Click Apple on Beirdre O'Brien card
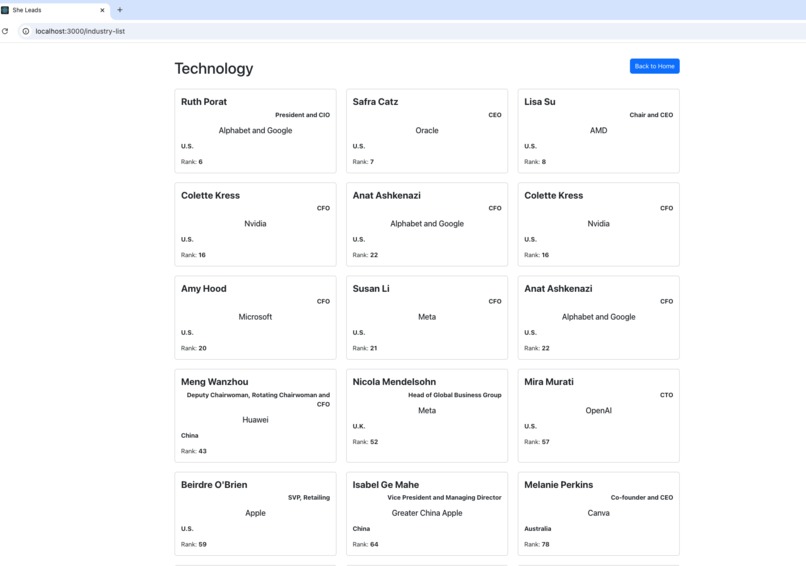This screenshot has height=566, width=806. pyautogui.click(x=255, y=513)
